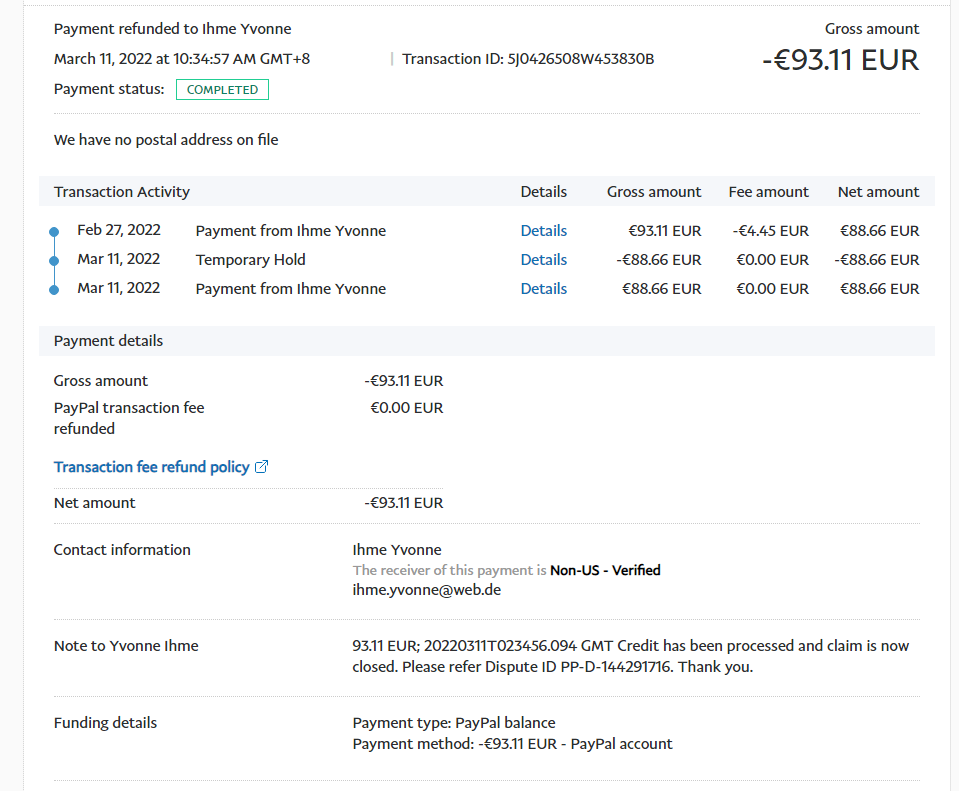Click external link icon beside refund policy
Image resolution: width=959 pixels, height=791 pixels.
[262, 467]
